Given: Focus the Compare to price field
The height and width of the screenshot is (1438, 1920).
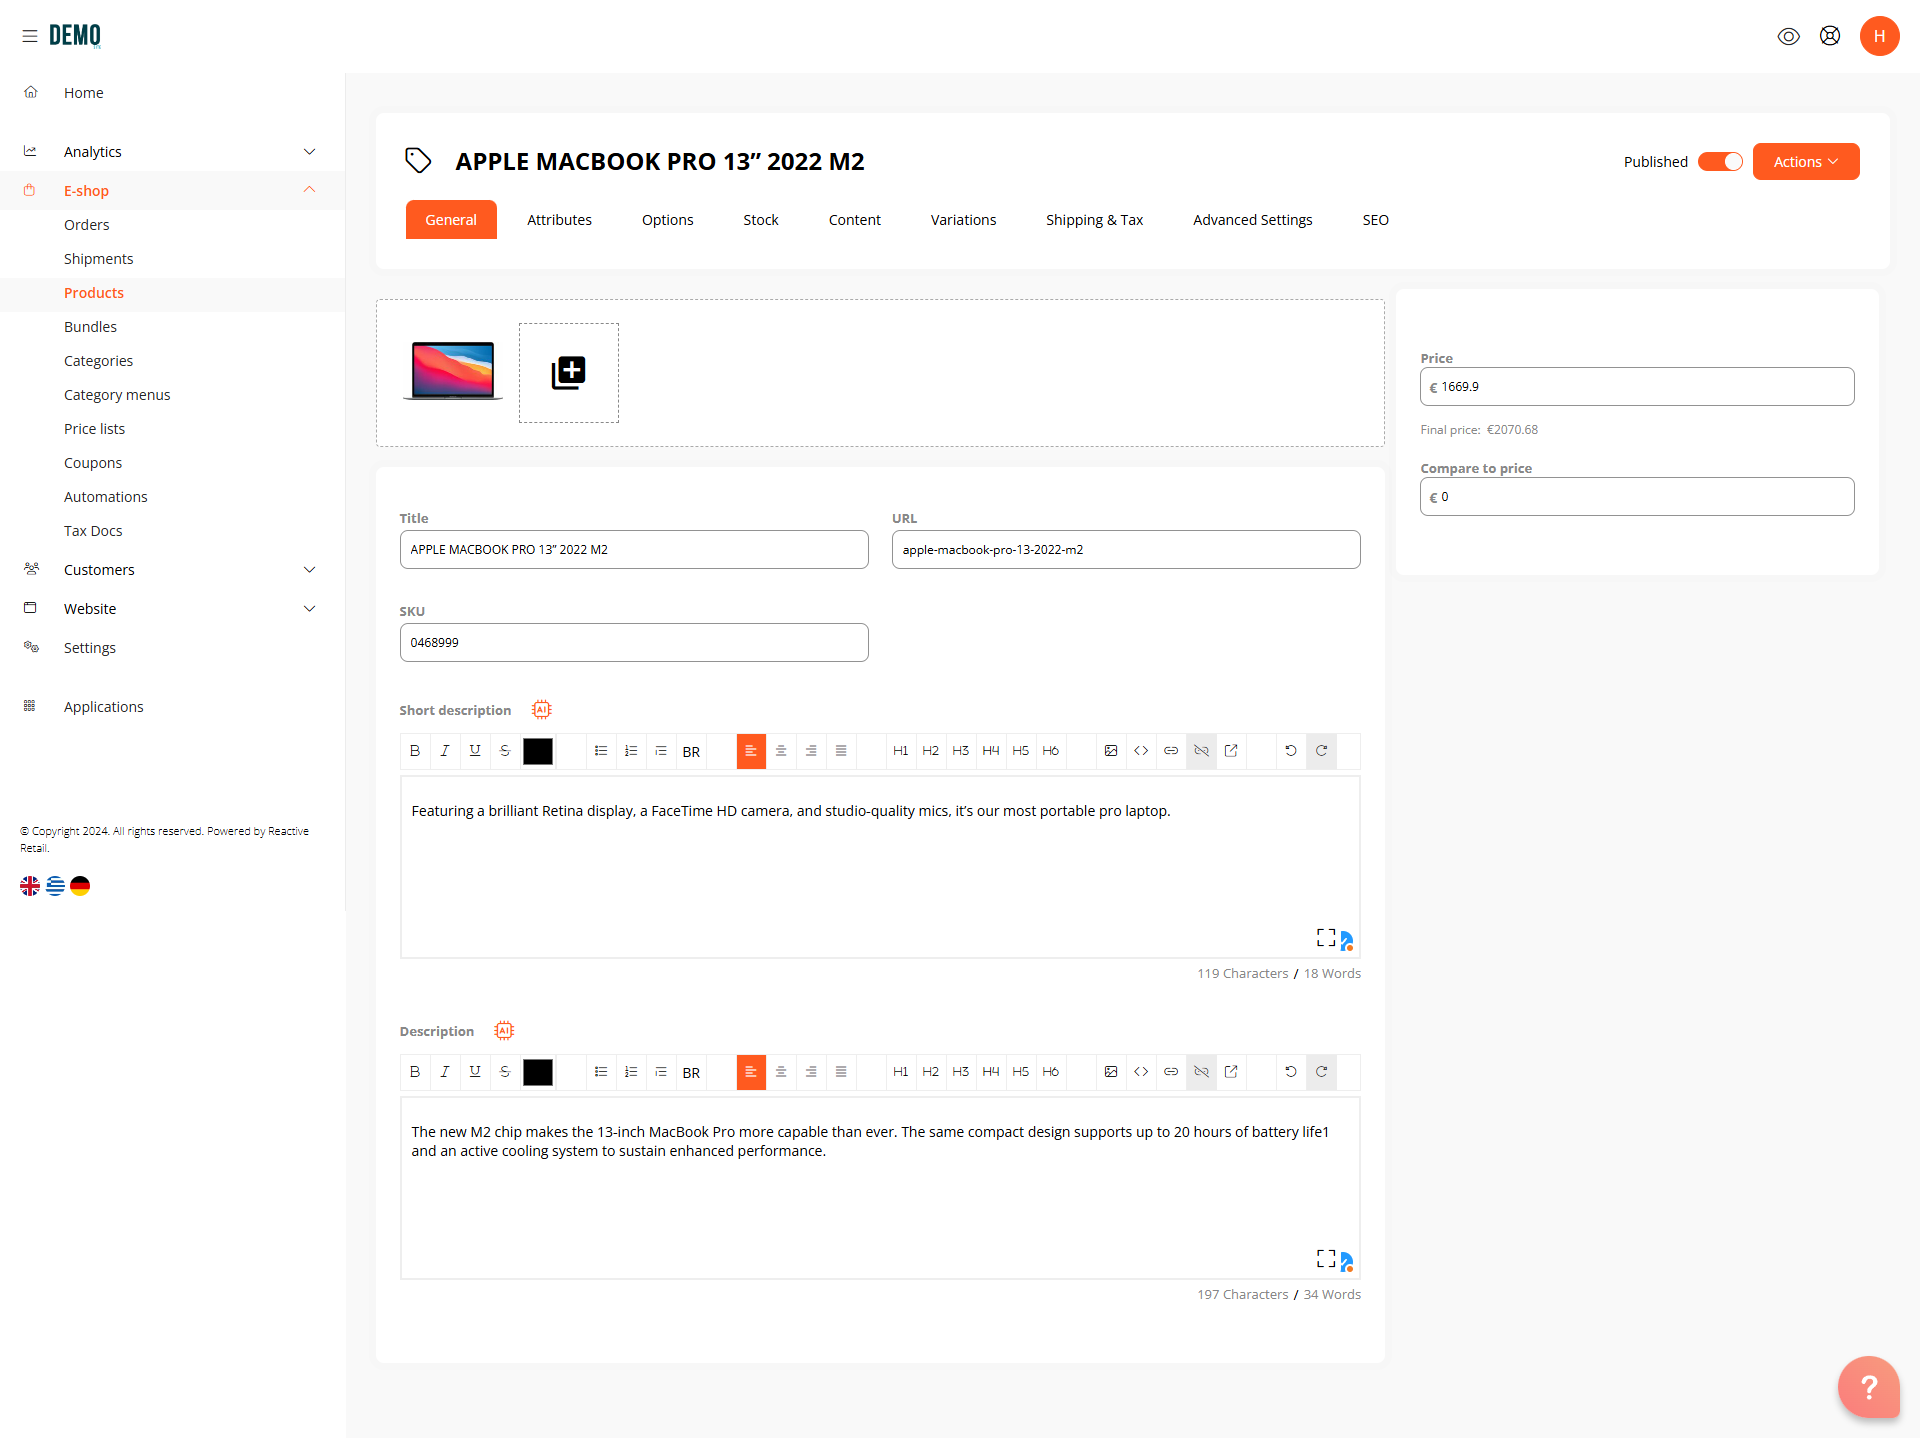Looking at the screenshot, I should tap(1637, 497).
